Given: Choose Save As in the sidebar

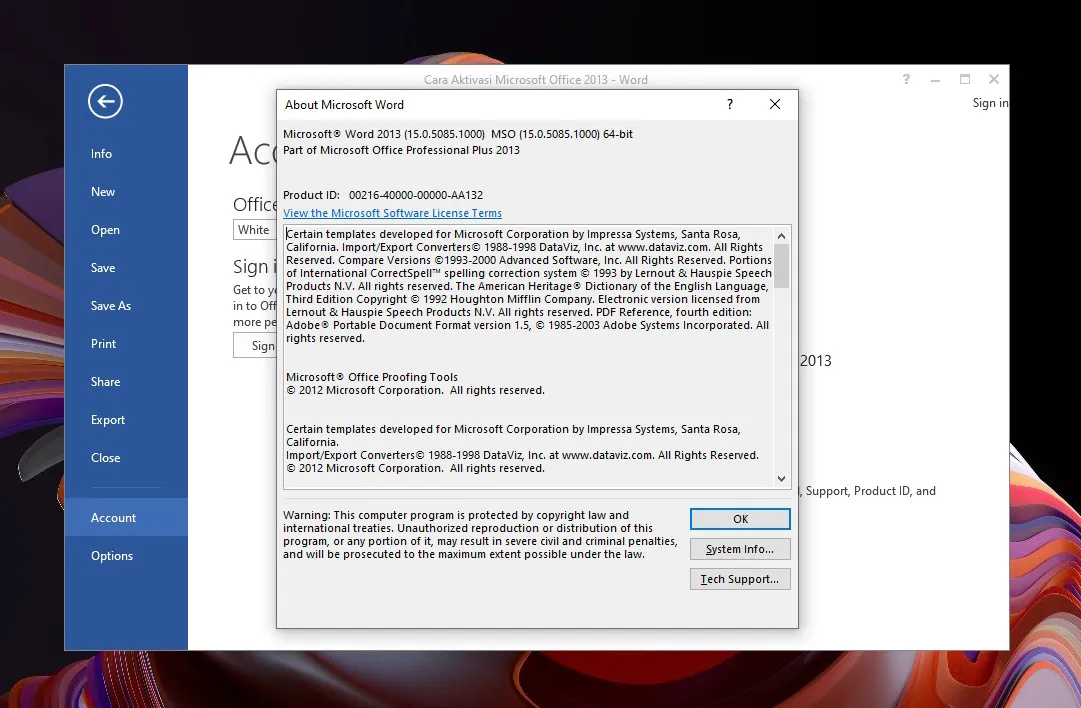Looking at the screenshot, I should [x=110, y=306].
